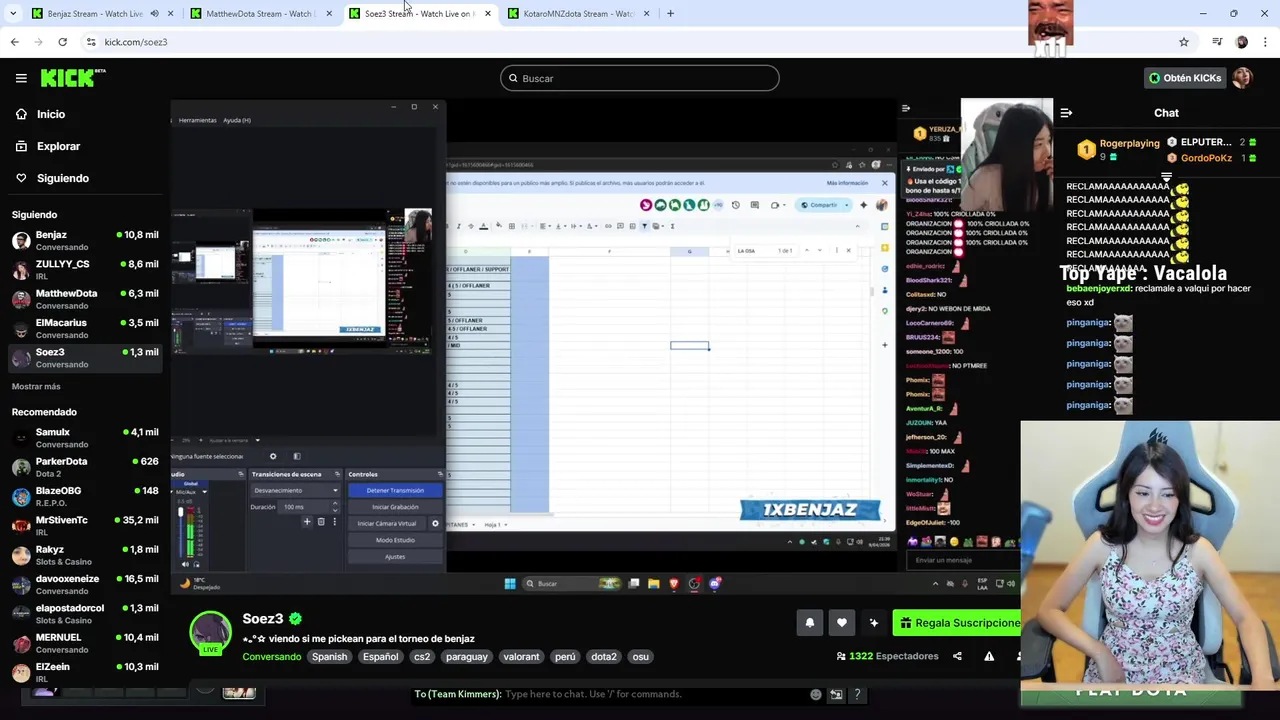Open the Chrome profile avatar
1280x720 pixels.
click(1242, 42)
